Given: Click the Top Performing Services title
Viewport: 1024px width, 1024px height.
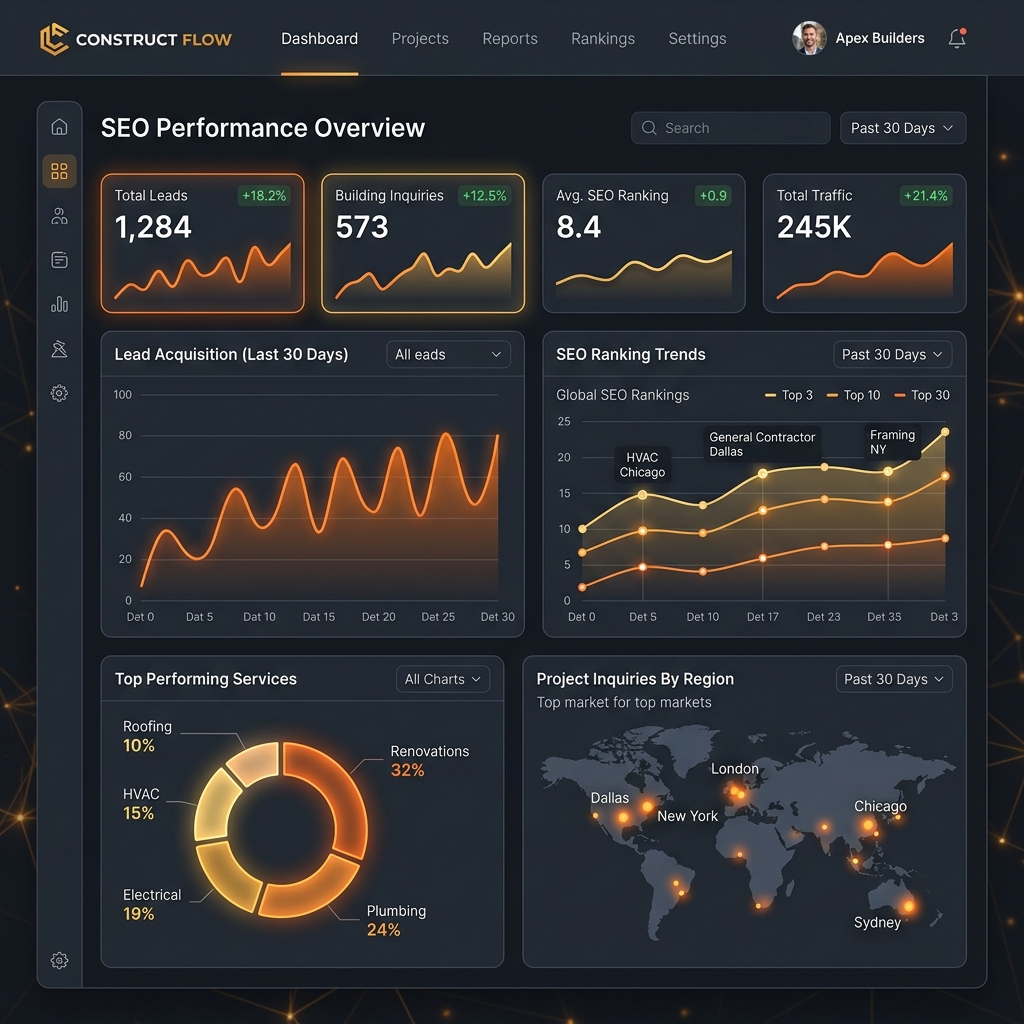Looking at the screenshot, I should click(x=206, y=679).
